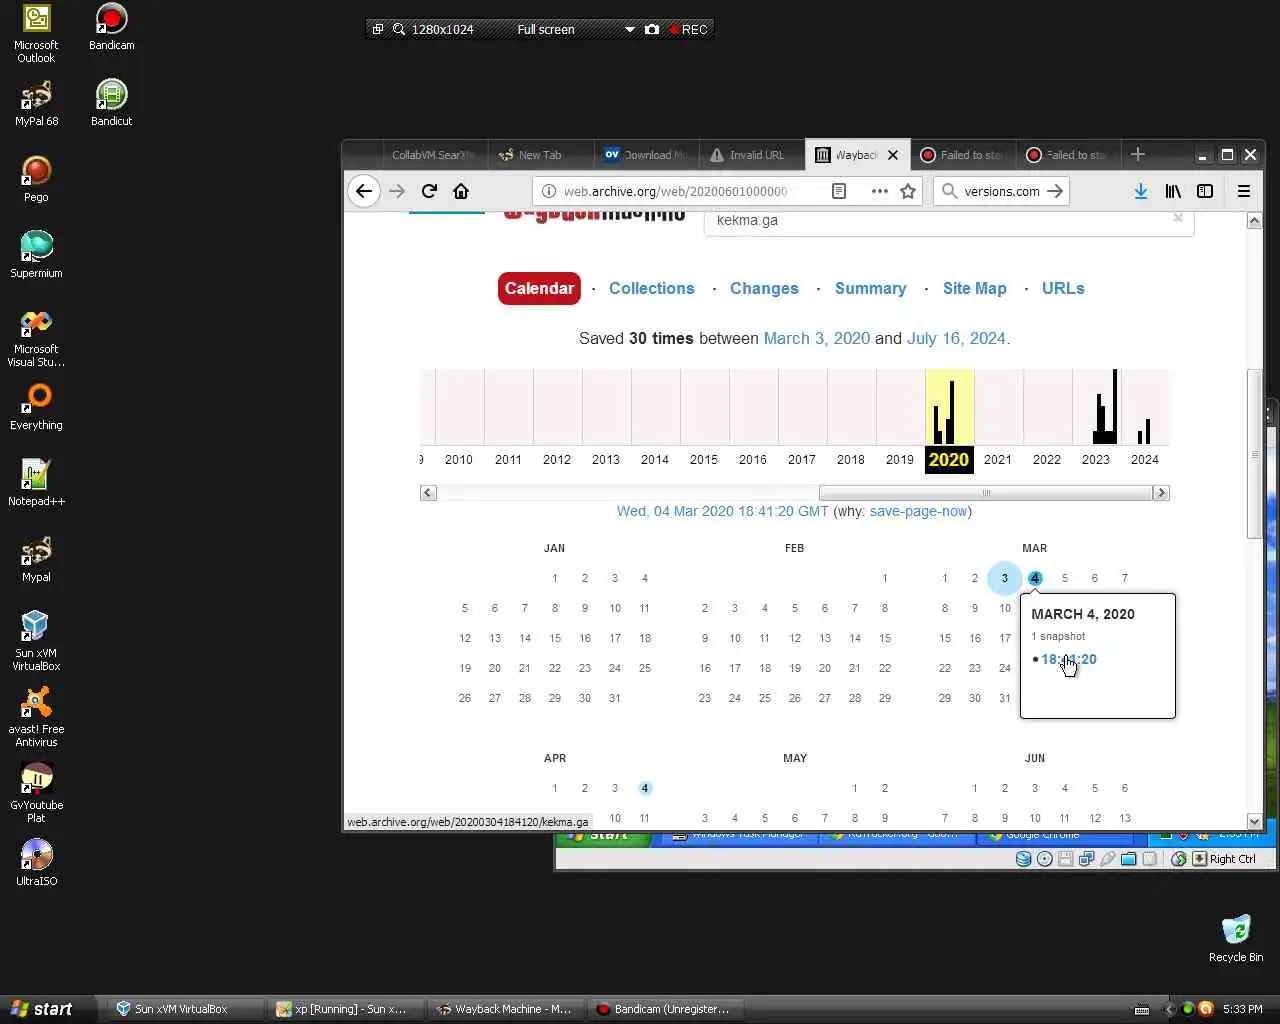This screenshot has height=1024, width=1280.
Task: Open the Supermium desktop icon
Action: (x=36, y=254)
